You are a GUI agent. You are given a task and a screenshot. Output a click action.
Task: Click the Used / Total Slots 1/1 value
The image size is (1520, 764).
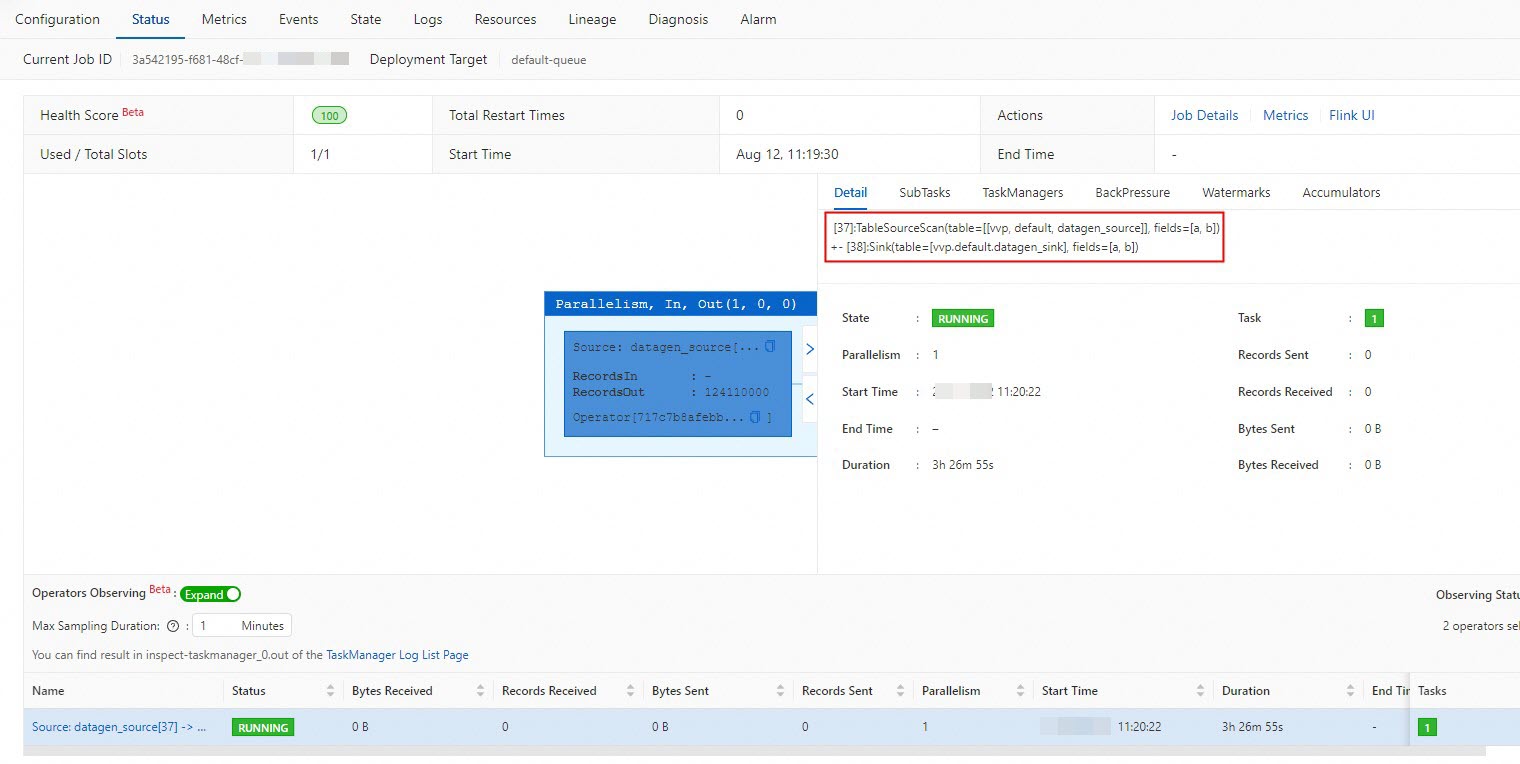[321, 154]
